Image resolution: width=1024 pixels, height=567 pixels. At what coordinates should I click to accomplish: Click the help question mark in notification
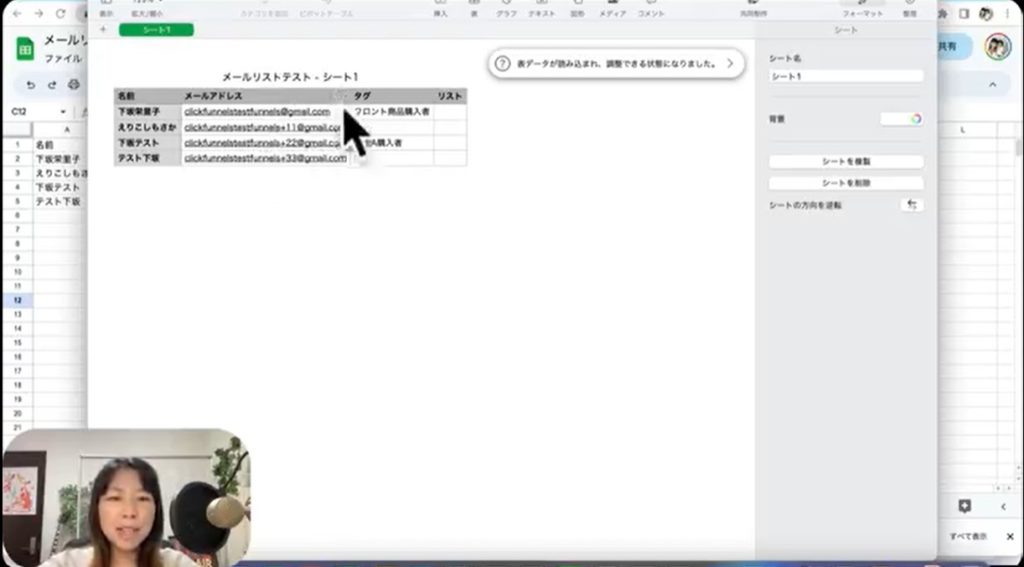click(503, 63)
